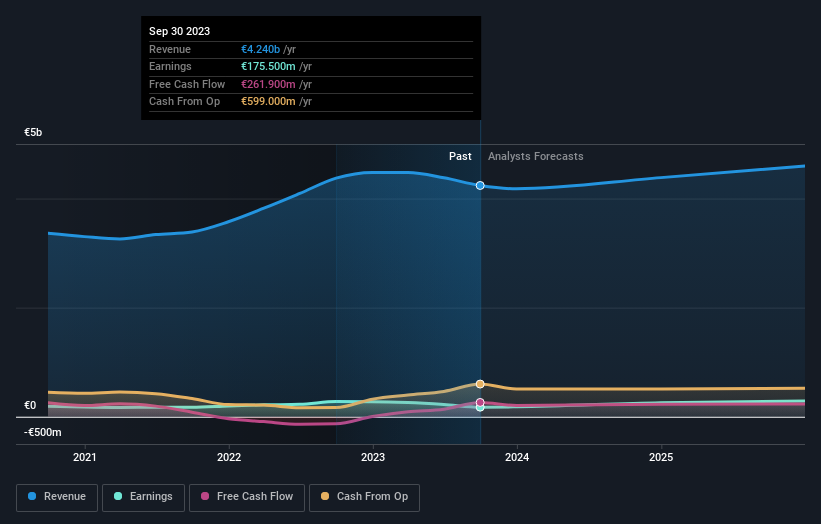Screen dimensions: 821x524
Task: Click the pink Free Cash Flow legend dot
Action: point(205,496)
